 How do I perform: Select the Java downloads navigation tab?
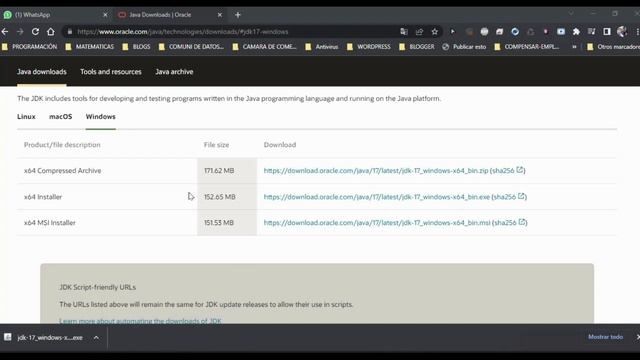click(x=42, y=72)
